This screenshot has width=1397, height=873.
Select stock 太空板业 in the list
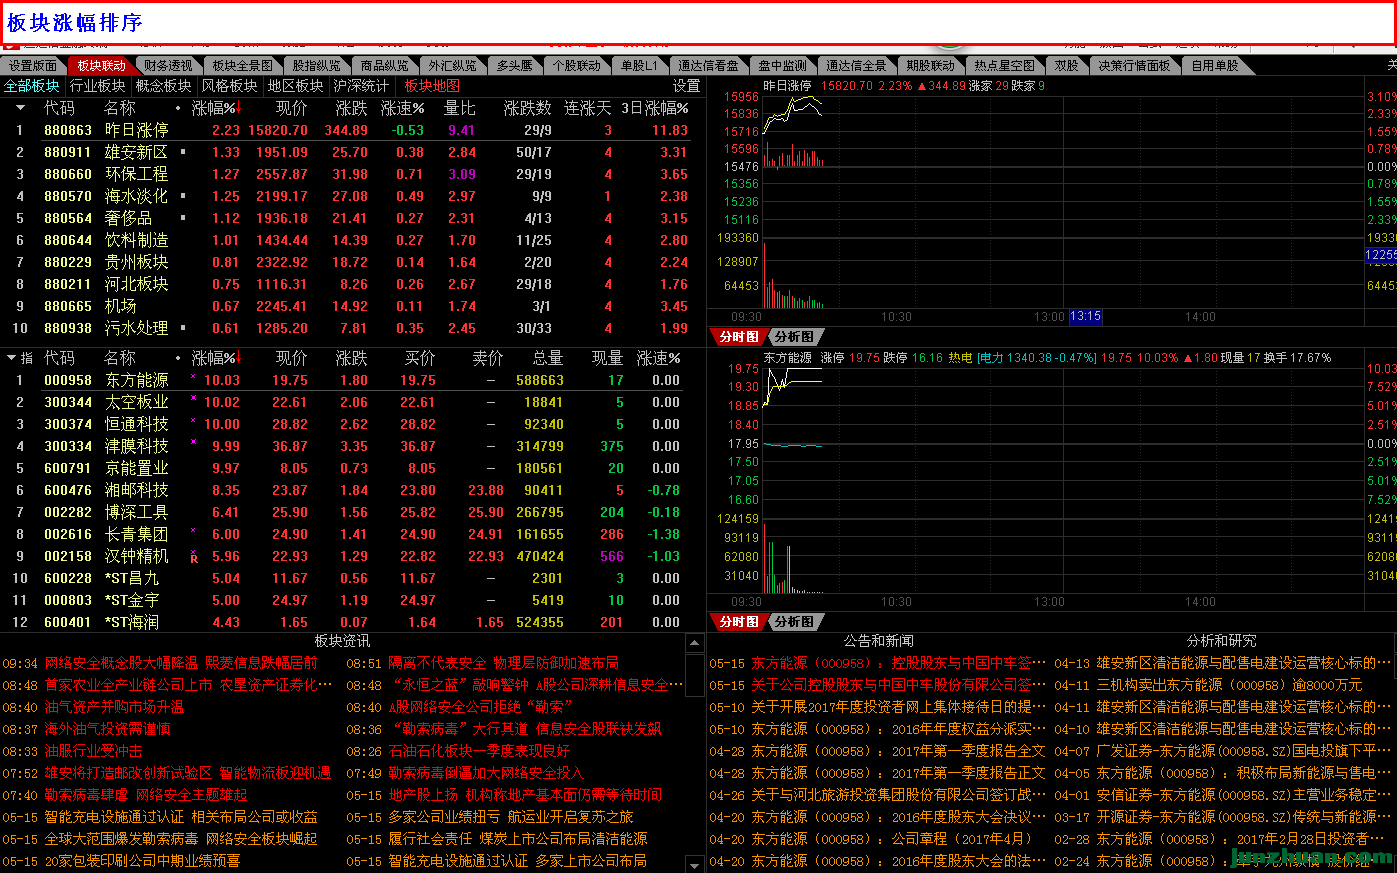(350, 402)
